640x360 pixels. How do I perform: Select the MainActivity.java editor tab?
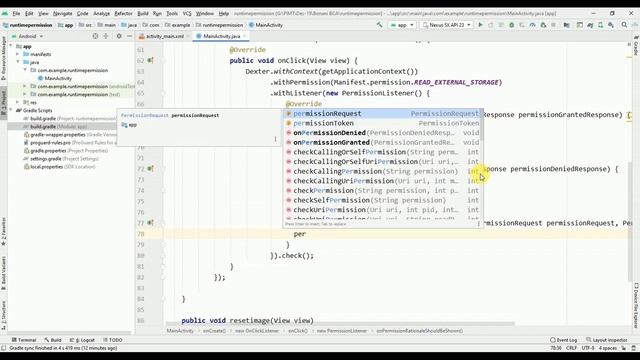click(221, 36)
